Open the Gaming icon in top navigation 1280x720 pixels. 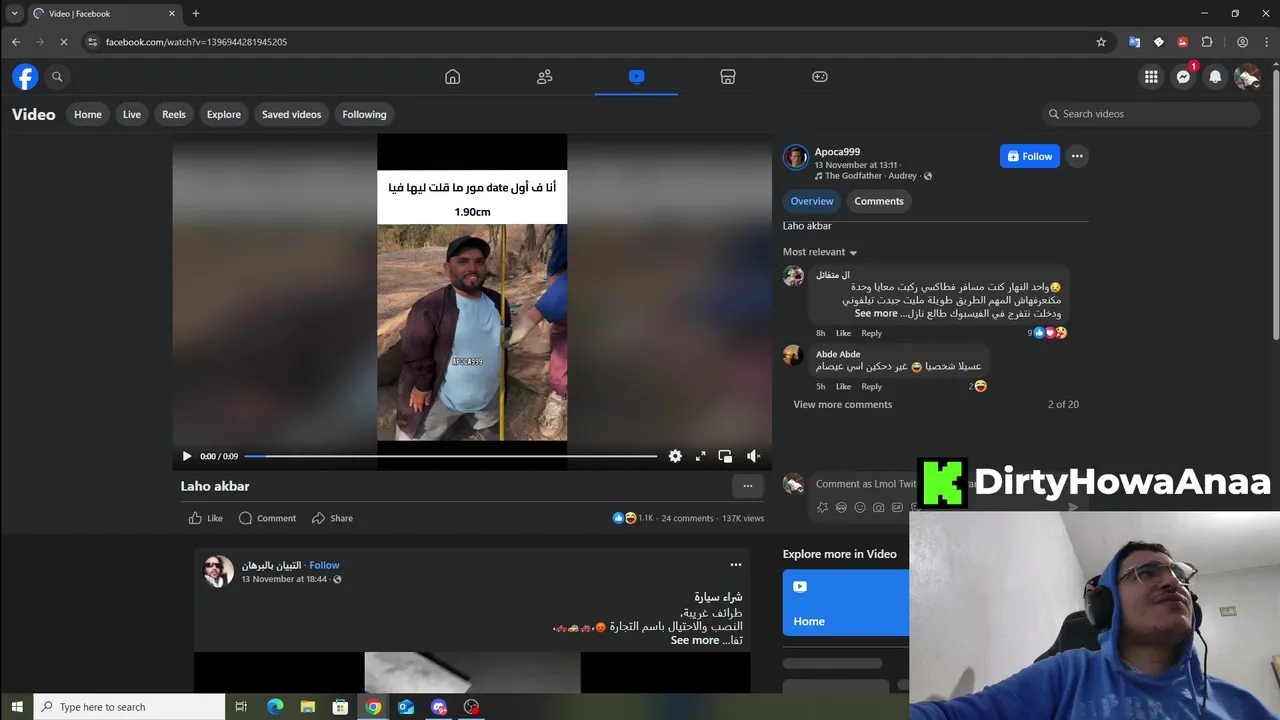[x=820, y=77]
